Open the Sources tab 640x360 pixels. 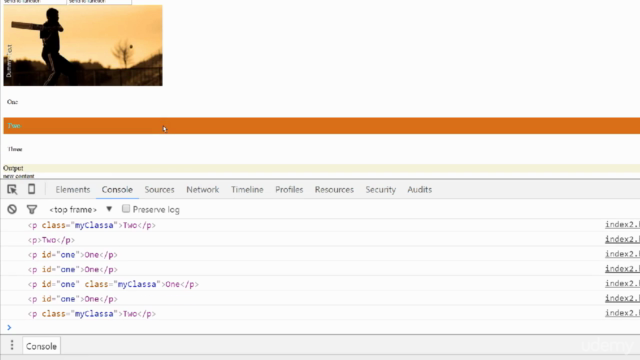[x=159, y=189]
